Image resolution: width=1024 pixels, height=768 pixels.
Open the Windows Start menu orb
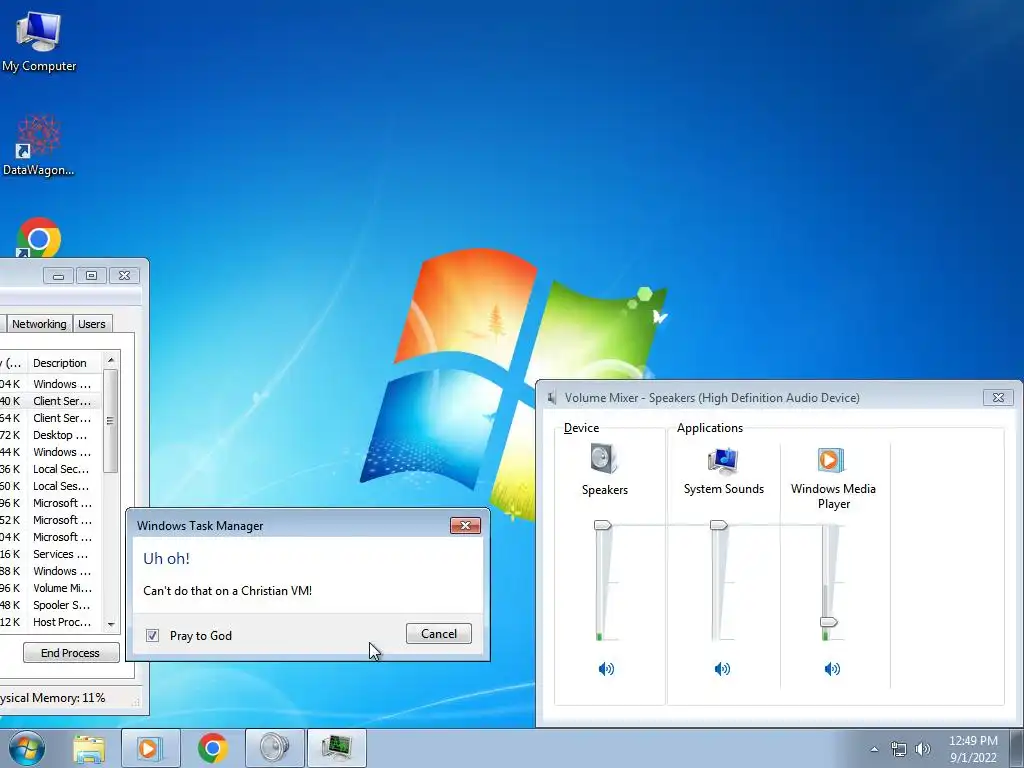click(x=27, y=748)
